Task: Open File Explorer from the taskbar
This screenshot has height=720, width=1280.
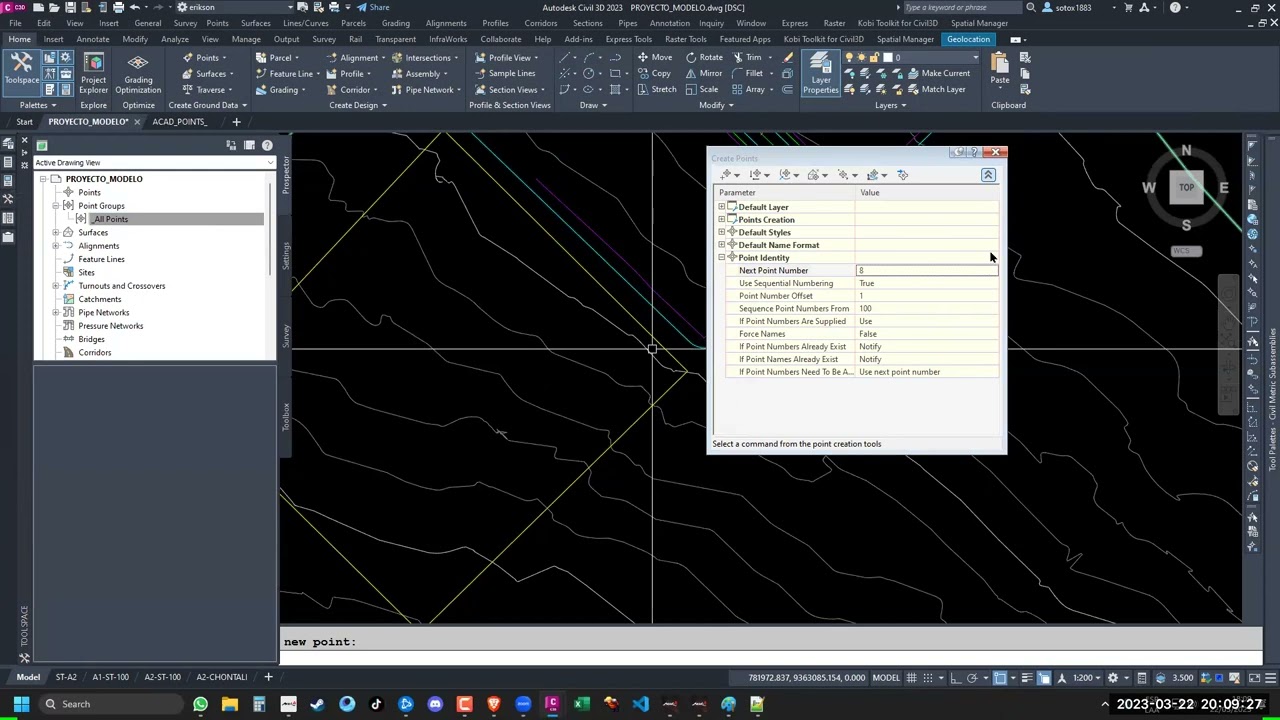Action: point(229,704)
